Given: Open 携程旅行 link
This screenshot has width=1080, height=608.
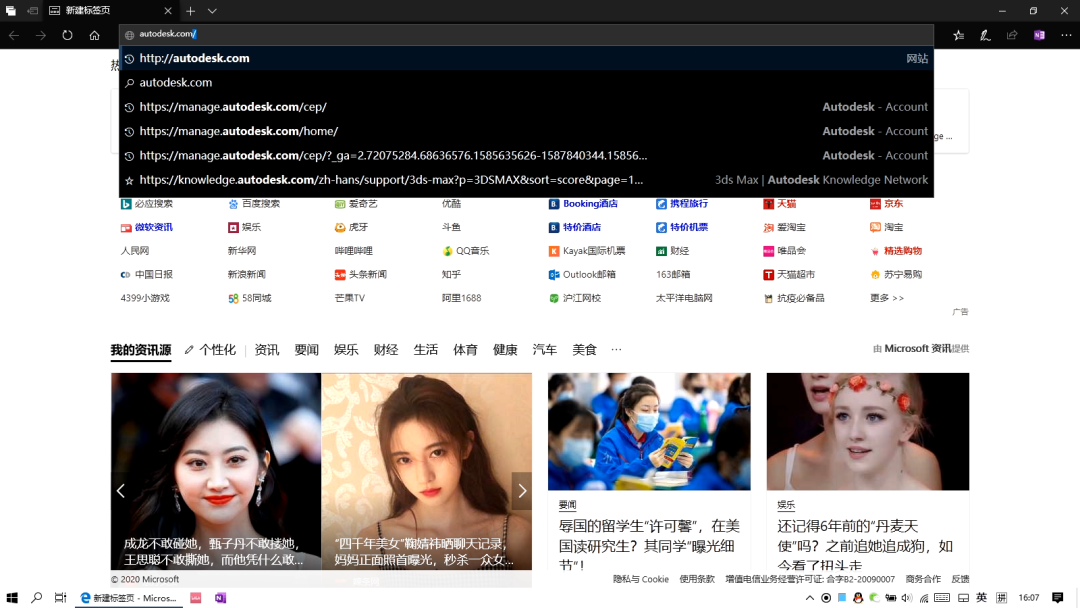Looking at the screenshot, I should click(682, 204).
